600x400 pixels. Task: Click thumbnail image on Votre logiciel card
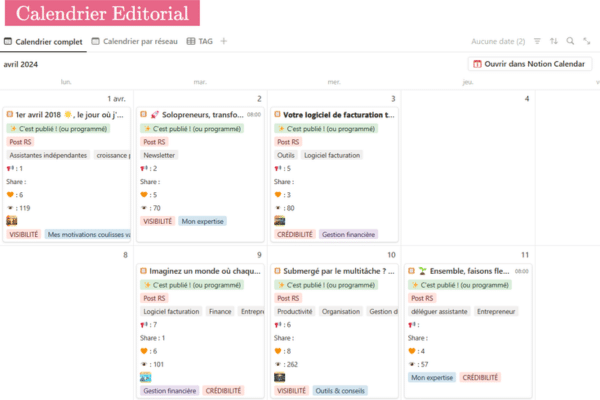280,221
